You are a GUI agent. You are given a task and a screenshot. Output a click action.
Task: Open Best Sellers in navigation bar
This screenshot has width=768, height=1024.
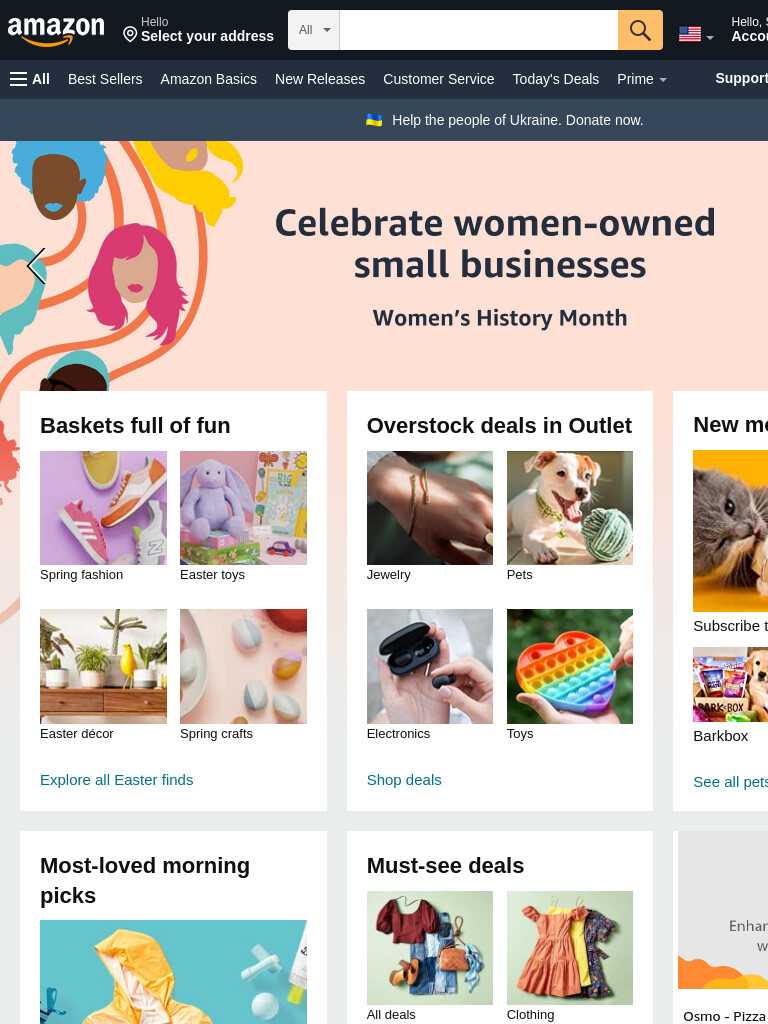pyautogui.click(x=105, y=79)
